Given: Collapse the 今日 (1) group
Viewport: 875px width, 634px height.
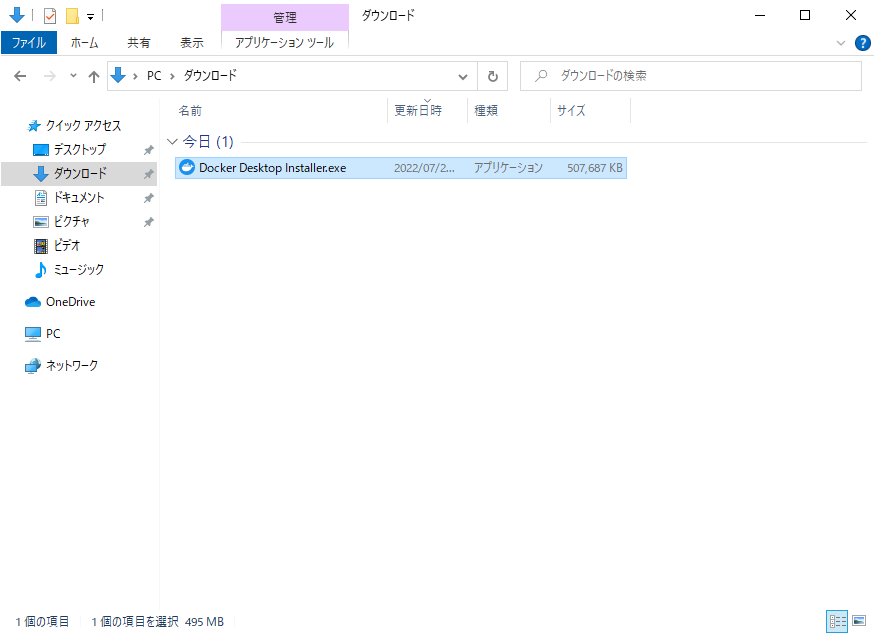Looking at the screenshot, I should click(x=172, y=142).
